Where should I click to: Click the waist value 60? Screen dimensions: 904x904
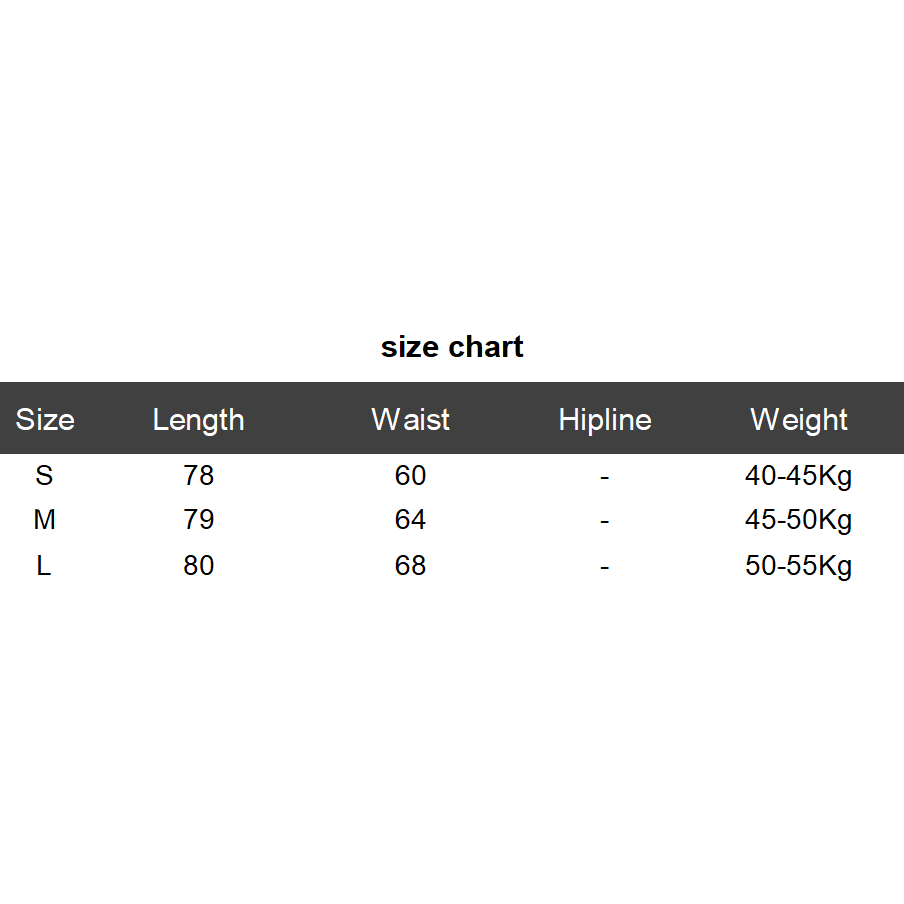point(410,476)
